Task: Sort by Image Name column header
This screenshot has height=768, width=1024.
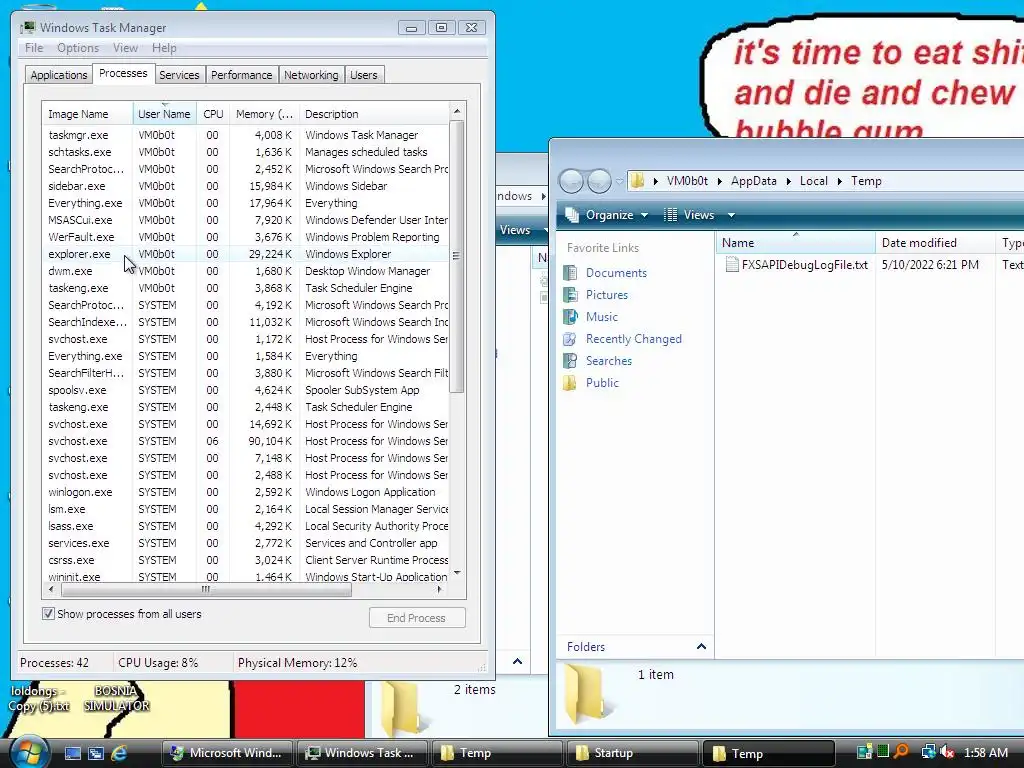Action: [87, 114]
